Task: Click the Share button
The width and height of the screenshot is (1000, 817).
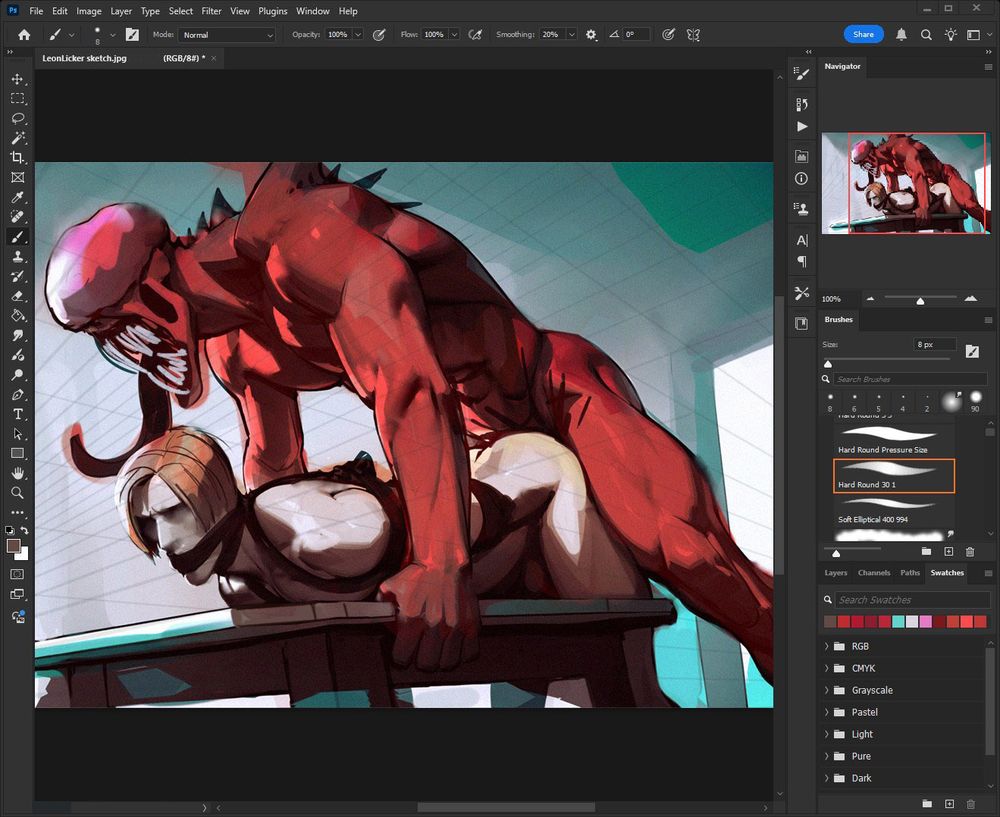Action: pyautogui.click(x=864, y=34)
